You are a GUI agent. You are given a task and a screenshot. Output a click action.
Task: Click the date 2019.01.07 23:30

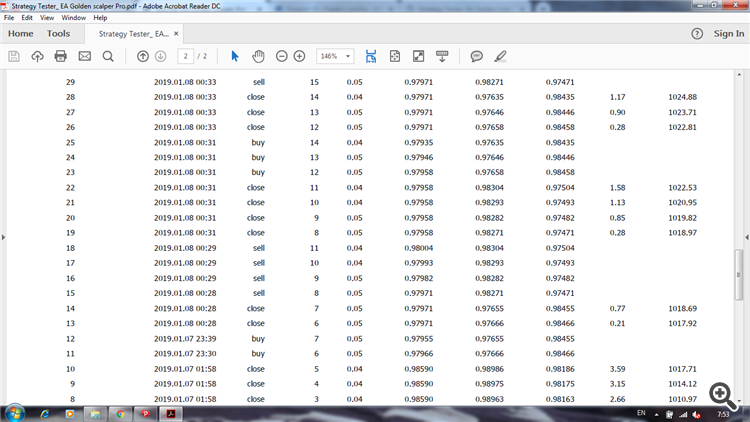(x=185, y=354)
